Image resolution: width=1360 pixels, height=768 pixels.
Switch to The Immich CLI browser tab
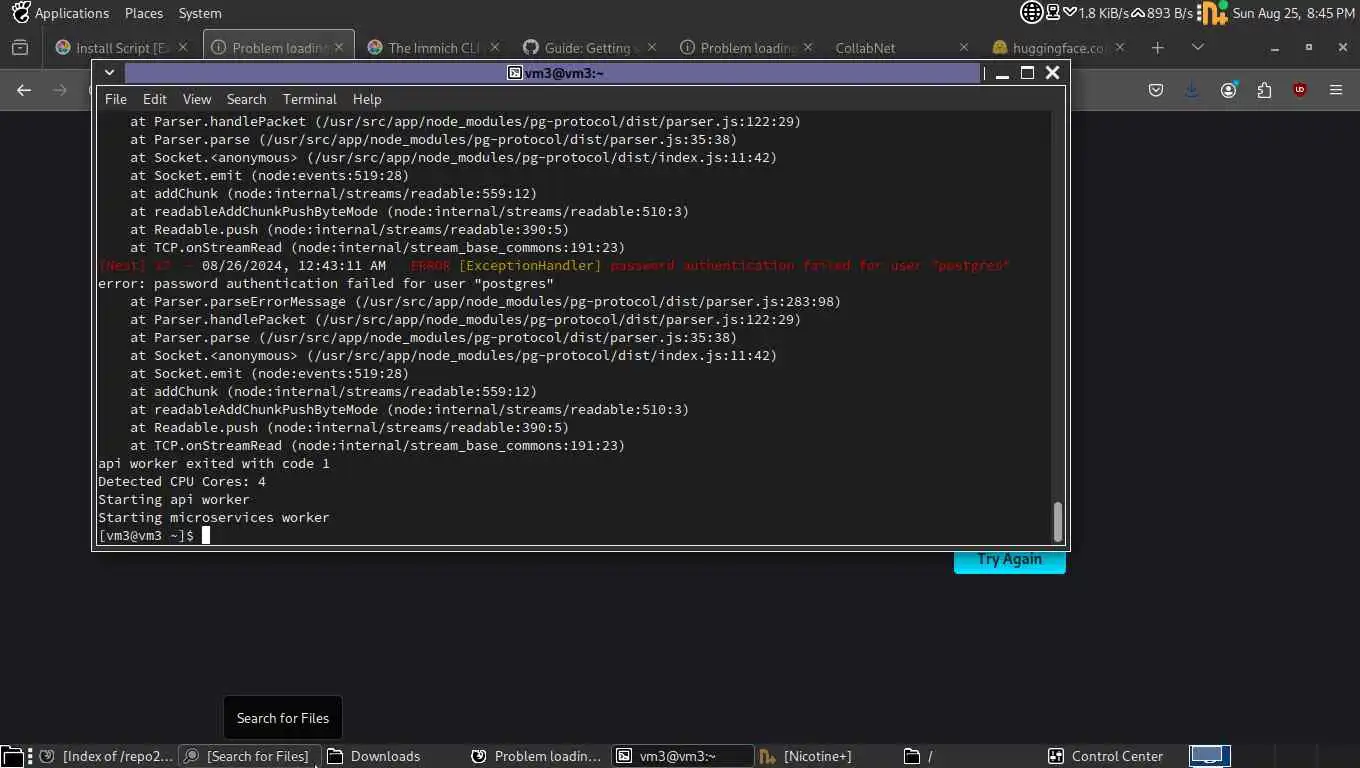click(435, 47)
